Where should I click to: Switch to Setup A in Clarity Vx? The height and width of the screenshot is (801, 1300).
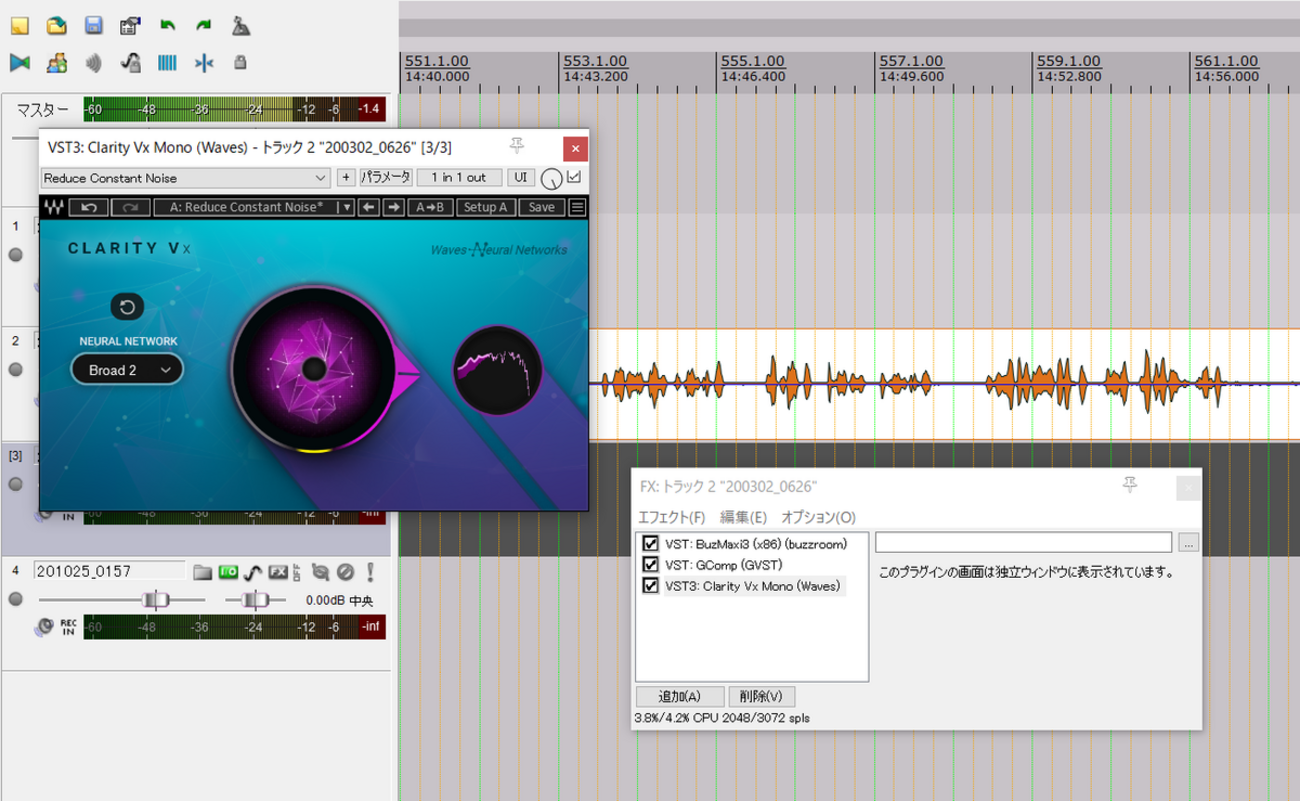tap(486, 207)
